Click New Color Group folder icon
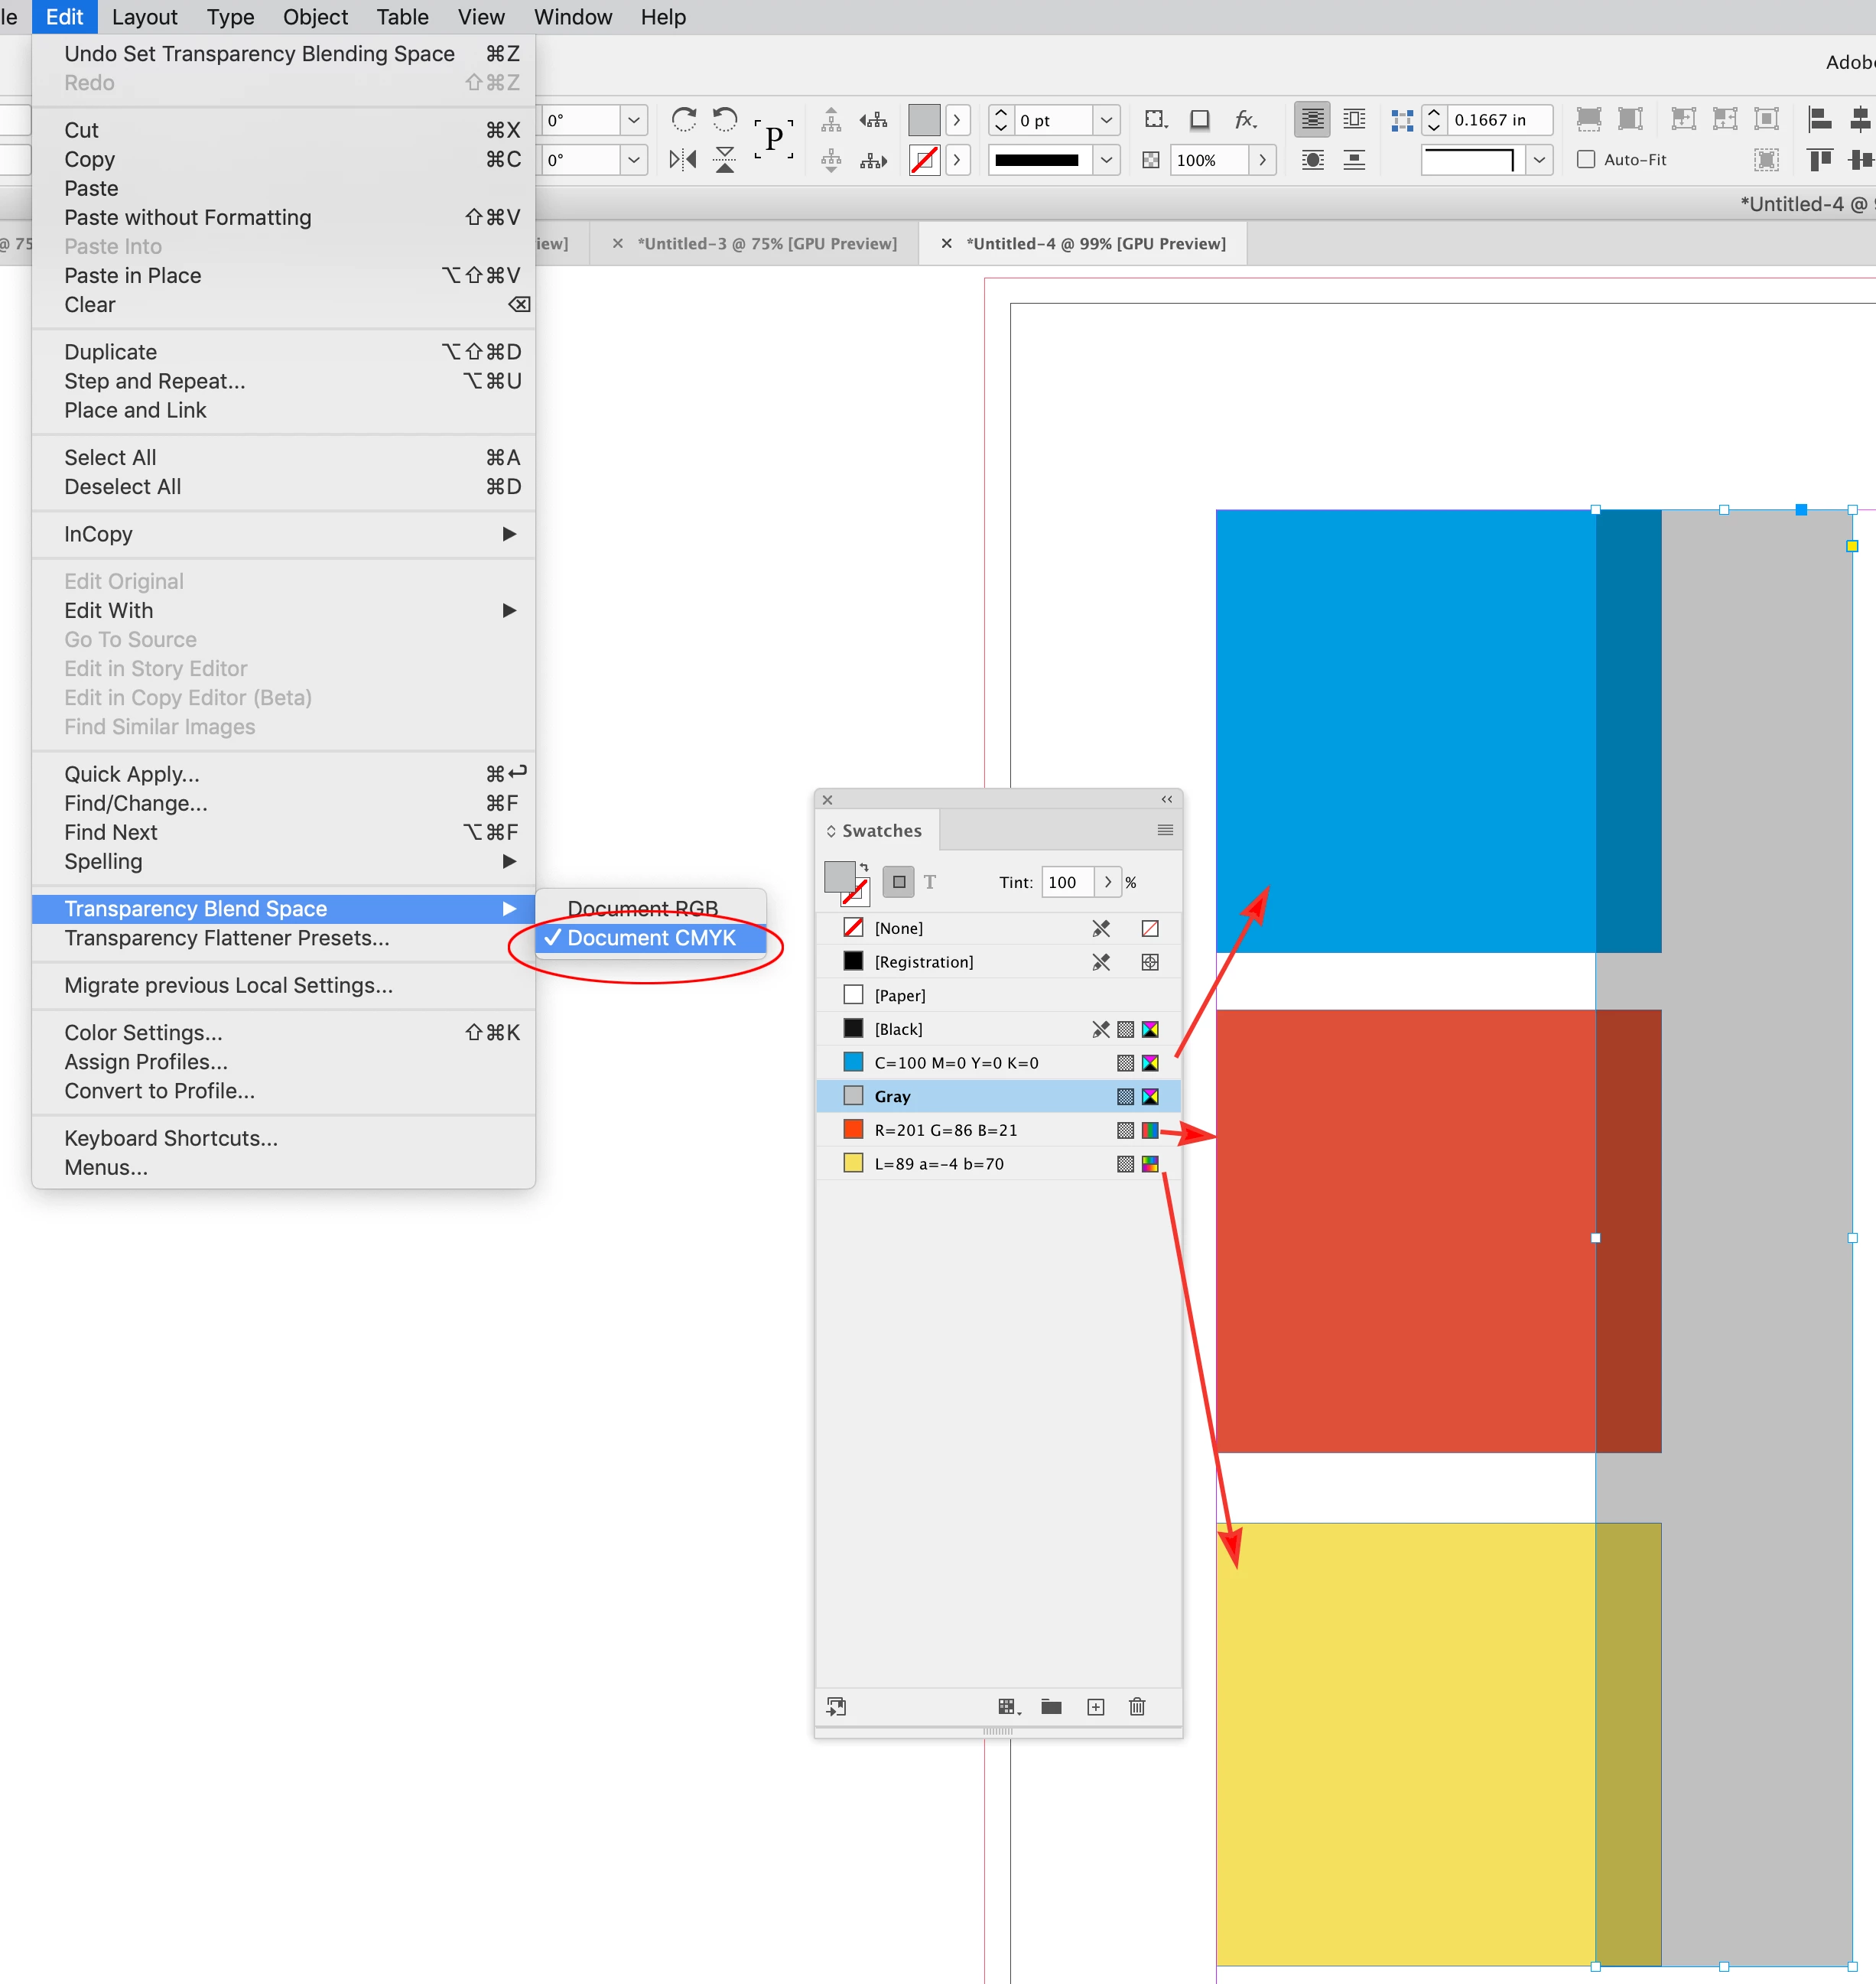Screen dimensions: 1876x1984 point(1051,1707)
